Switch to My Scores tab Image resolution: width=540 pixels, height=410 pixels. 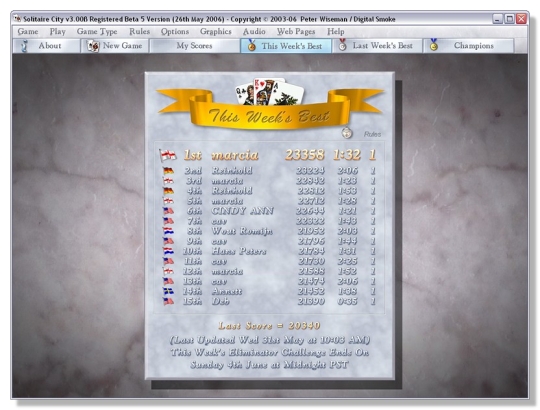click(x=195, y=46)
